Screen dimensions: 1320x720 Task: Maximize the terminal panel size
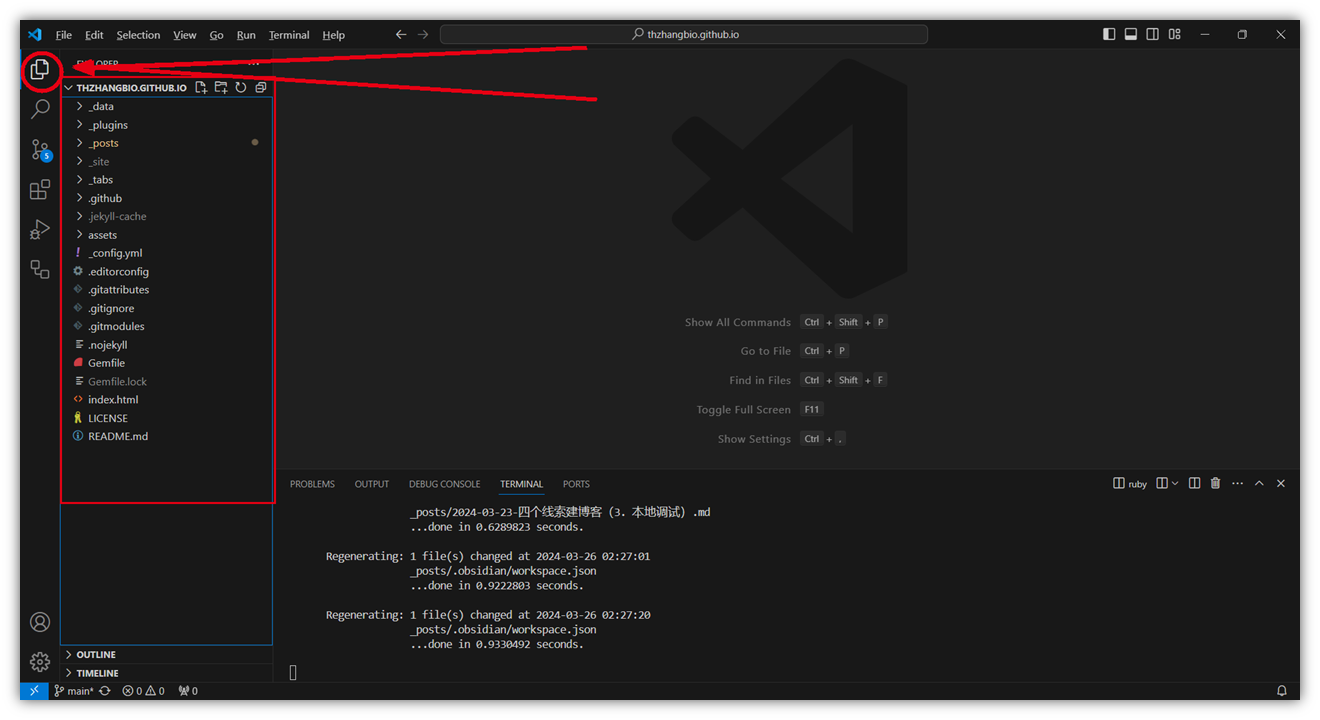pyautogui.click(x=1259, y=483)
